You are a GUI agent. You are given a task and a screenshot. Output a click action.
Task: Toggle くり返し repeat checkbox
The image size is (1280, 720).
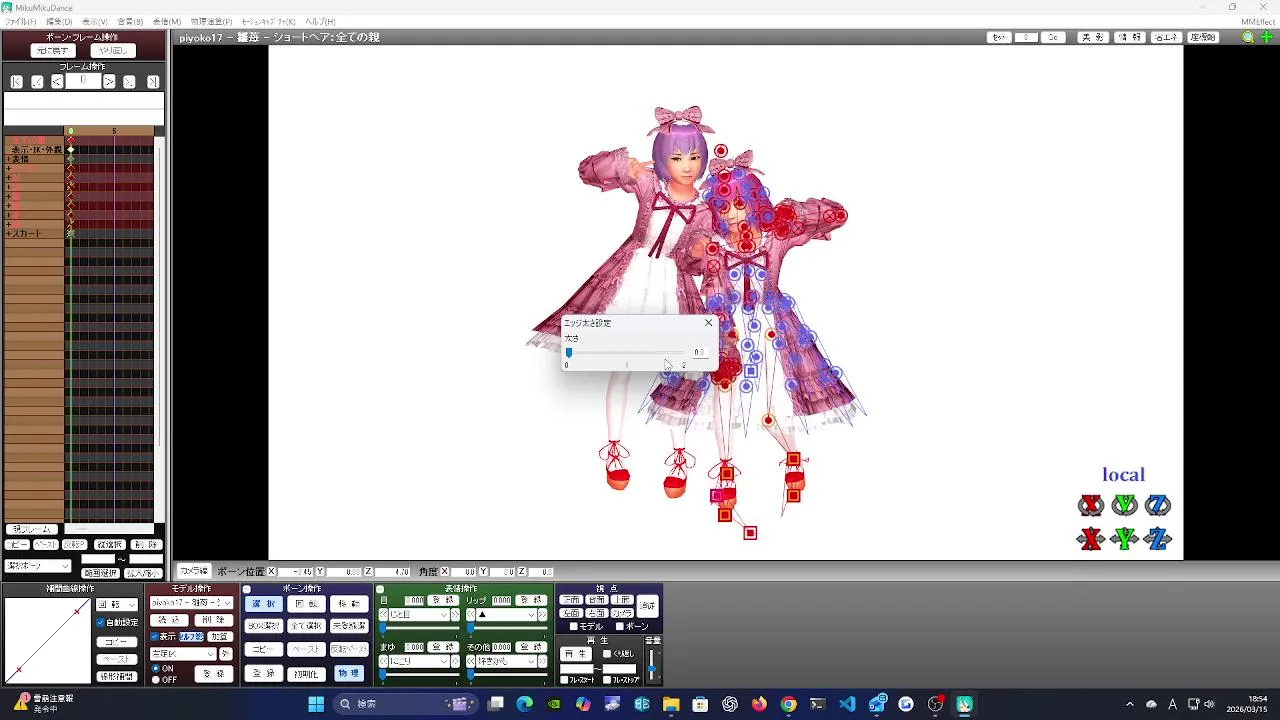[x=607, y=653]
